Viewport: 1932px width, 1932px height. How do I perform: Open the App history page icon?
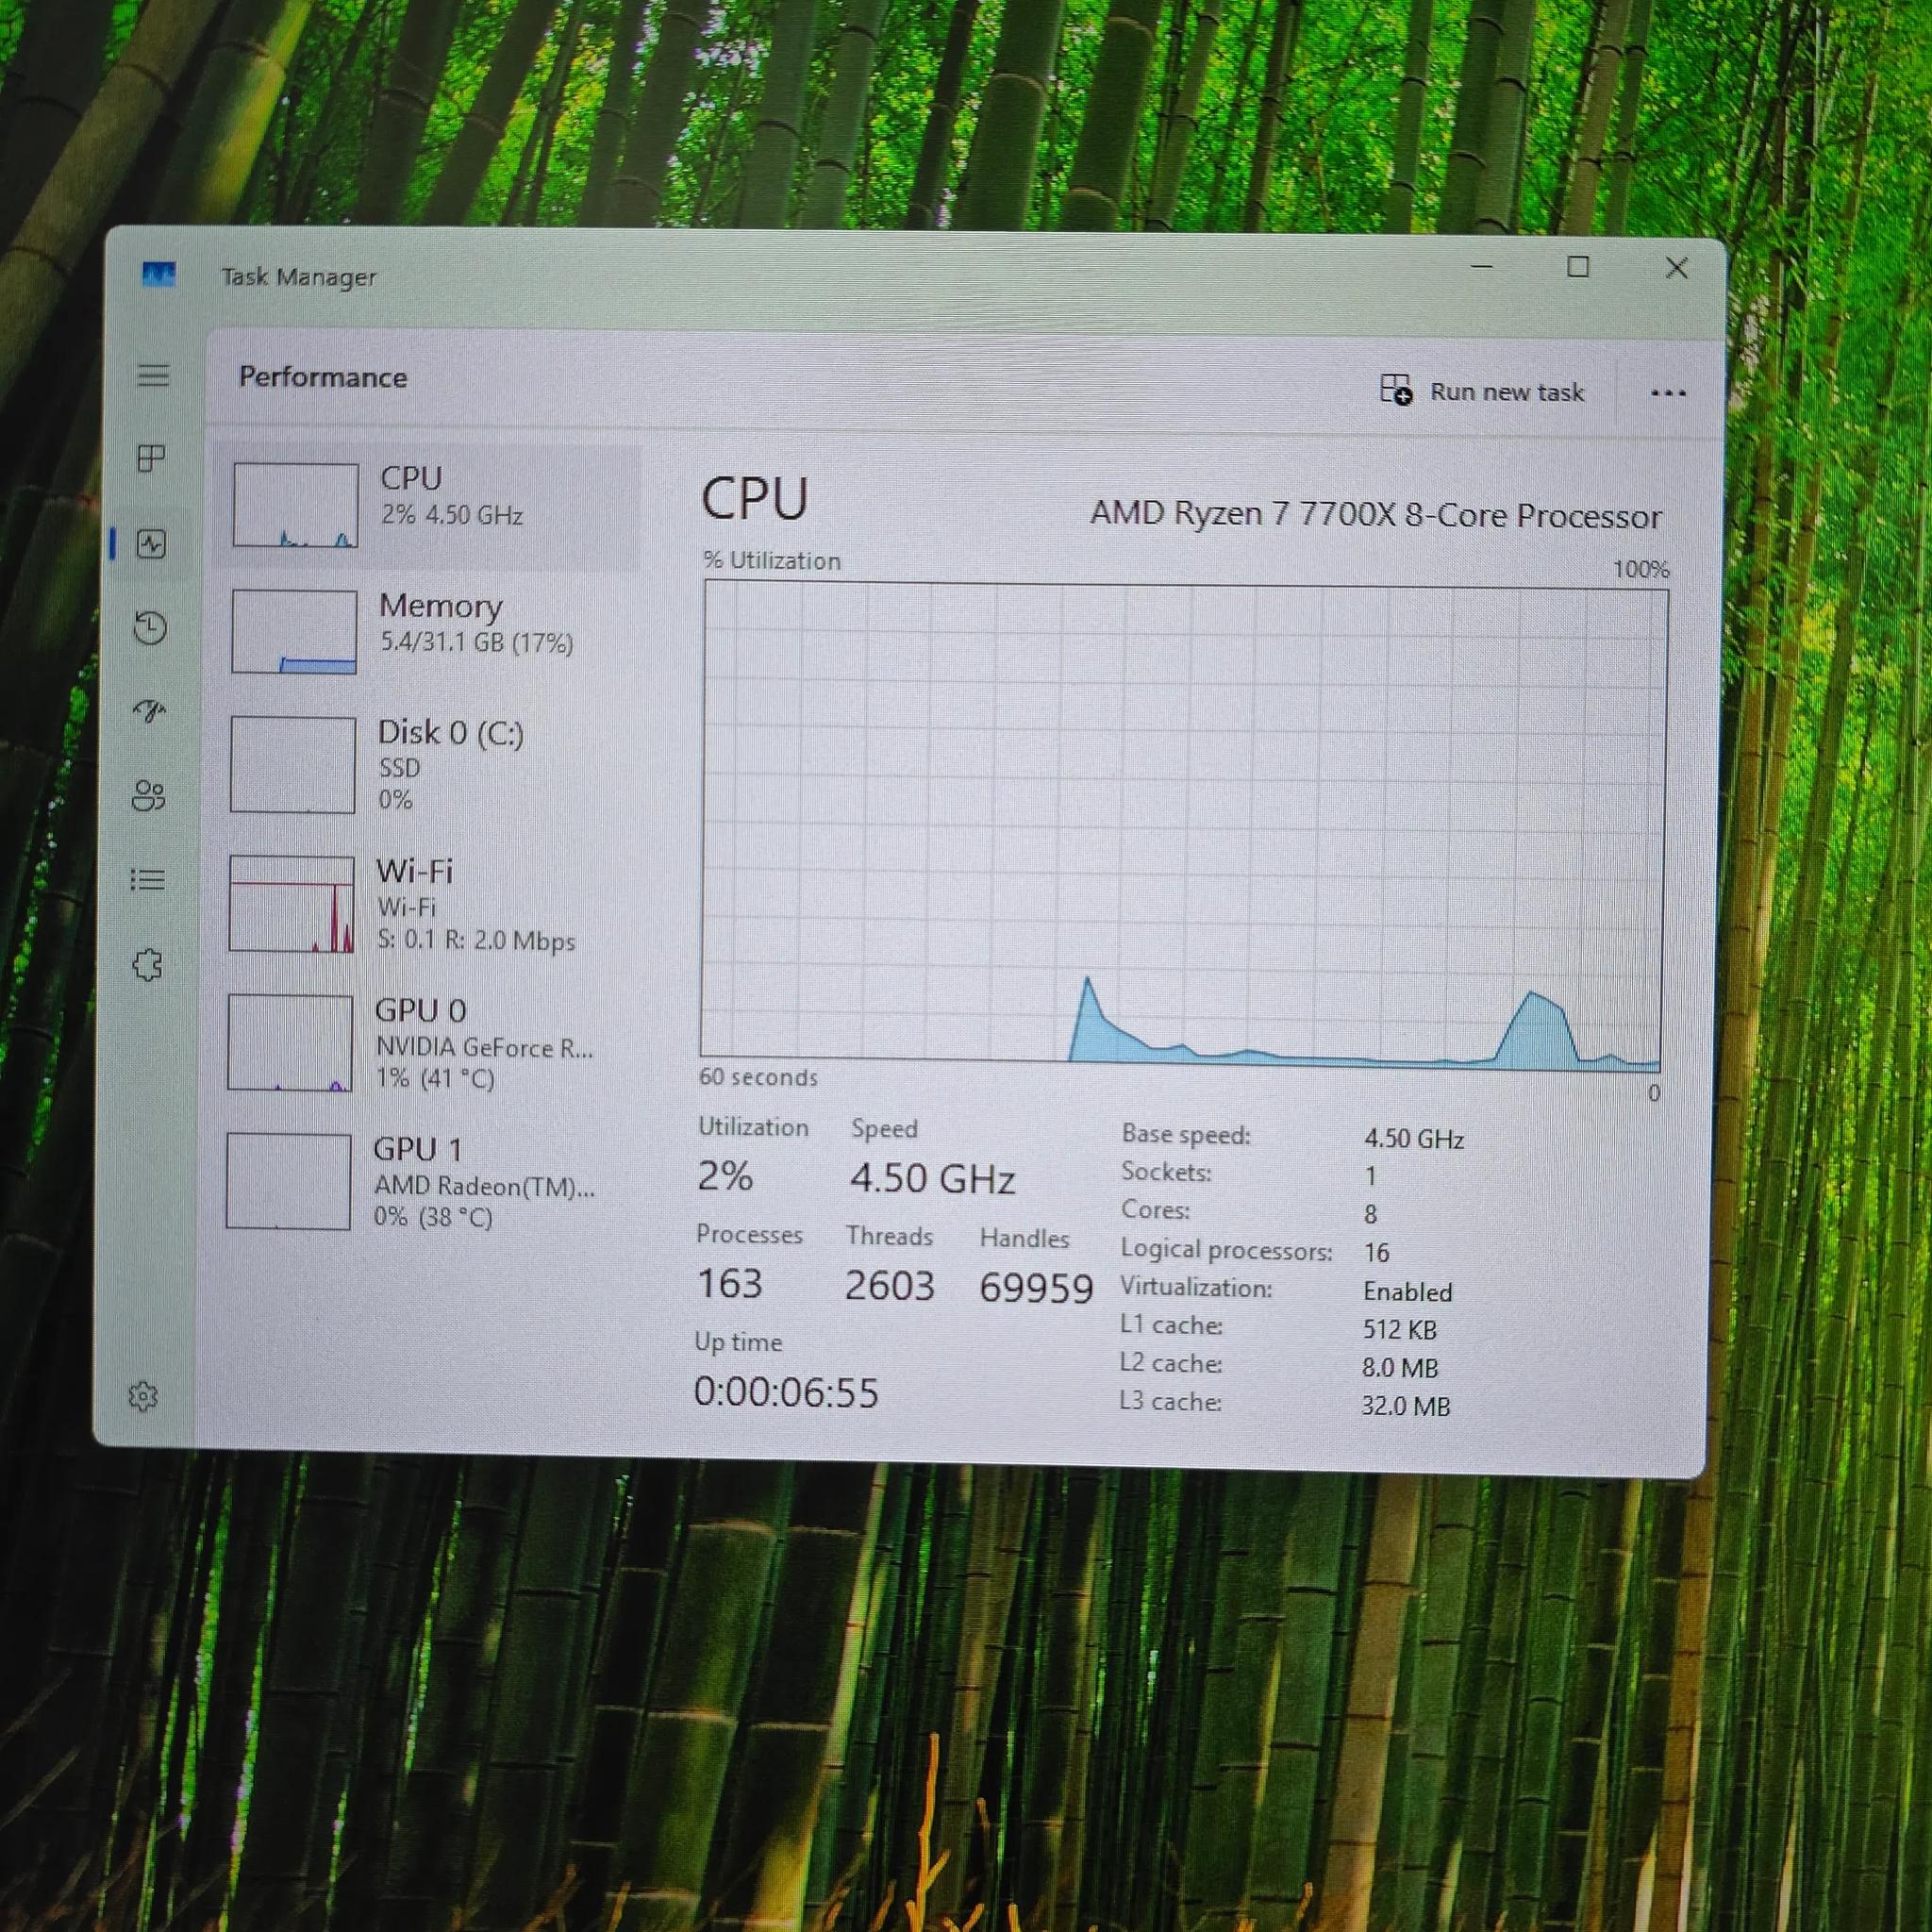150,628
